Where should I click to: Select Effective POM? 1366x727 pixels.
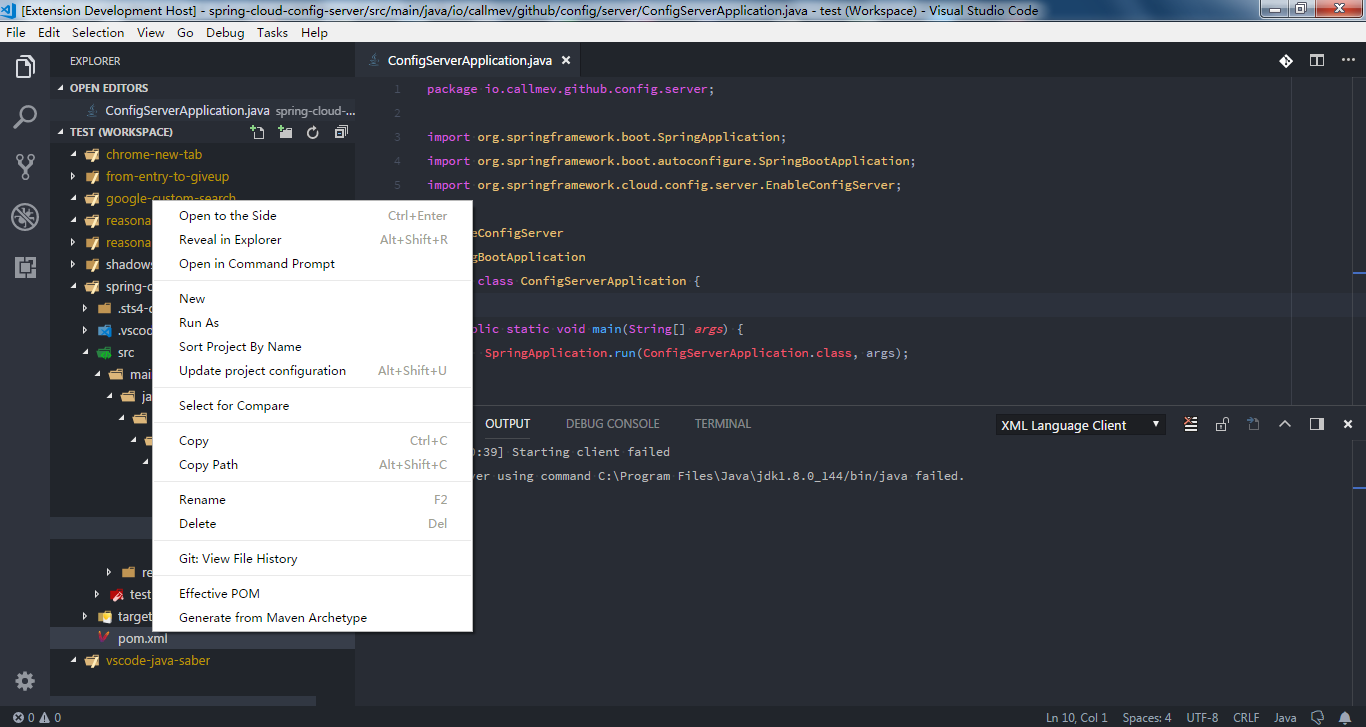pyautogui.click(x=312, y=593)
